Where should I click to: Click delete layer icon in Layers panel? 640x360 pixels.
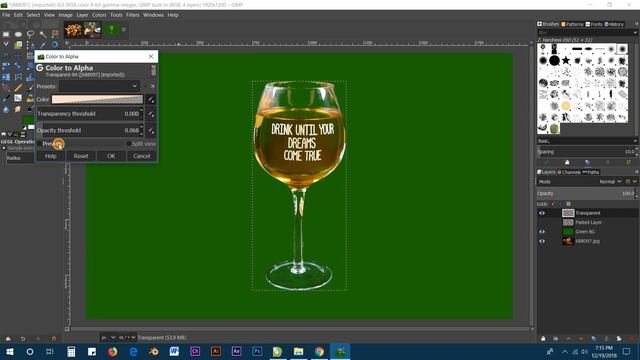(632, 338)
